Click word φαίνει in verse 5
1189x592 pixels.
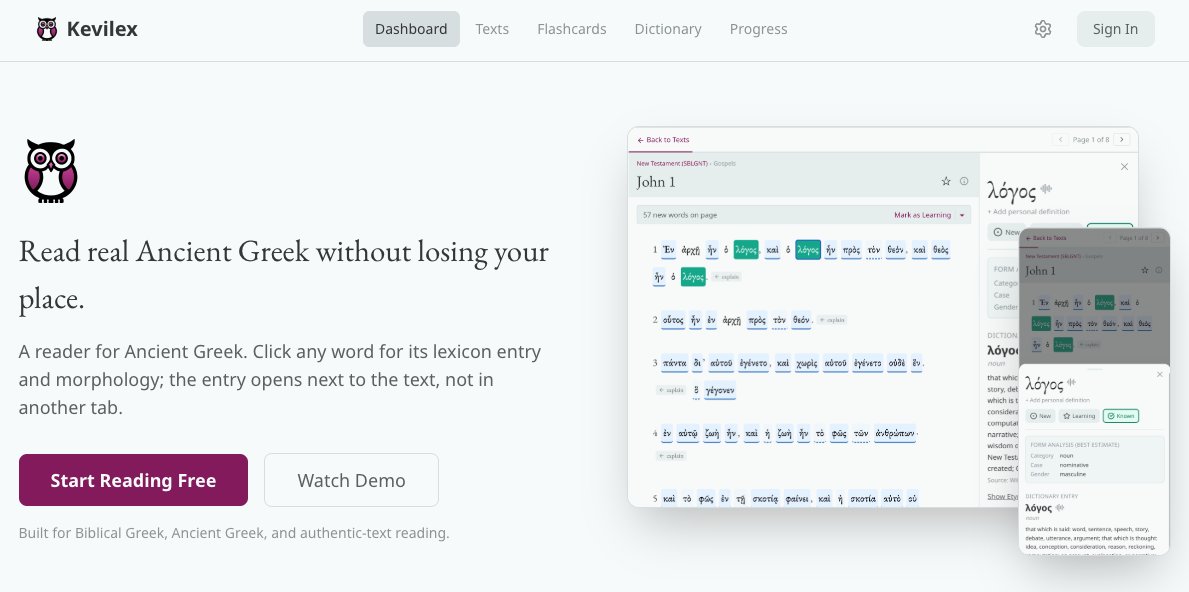[x=798, y=499]
